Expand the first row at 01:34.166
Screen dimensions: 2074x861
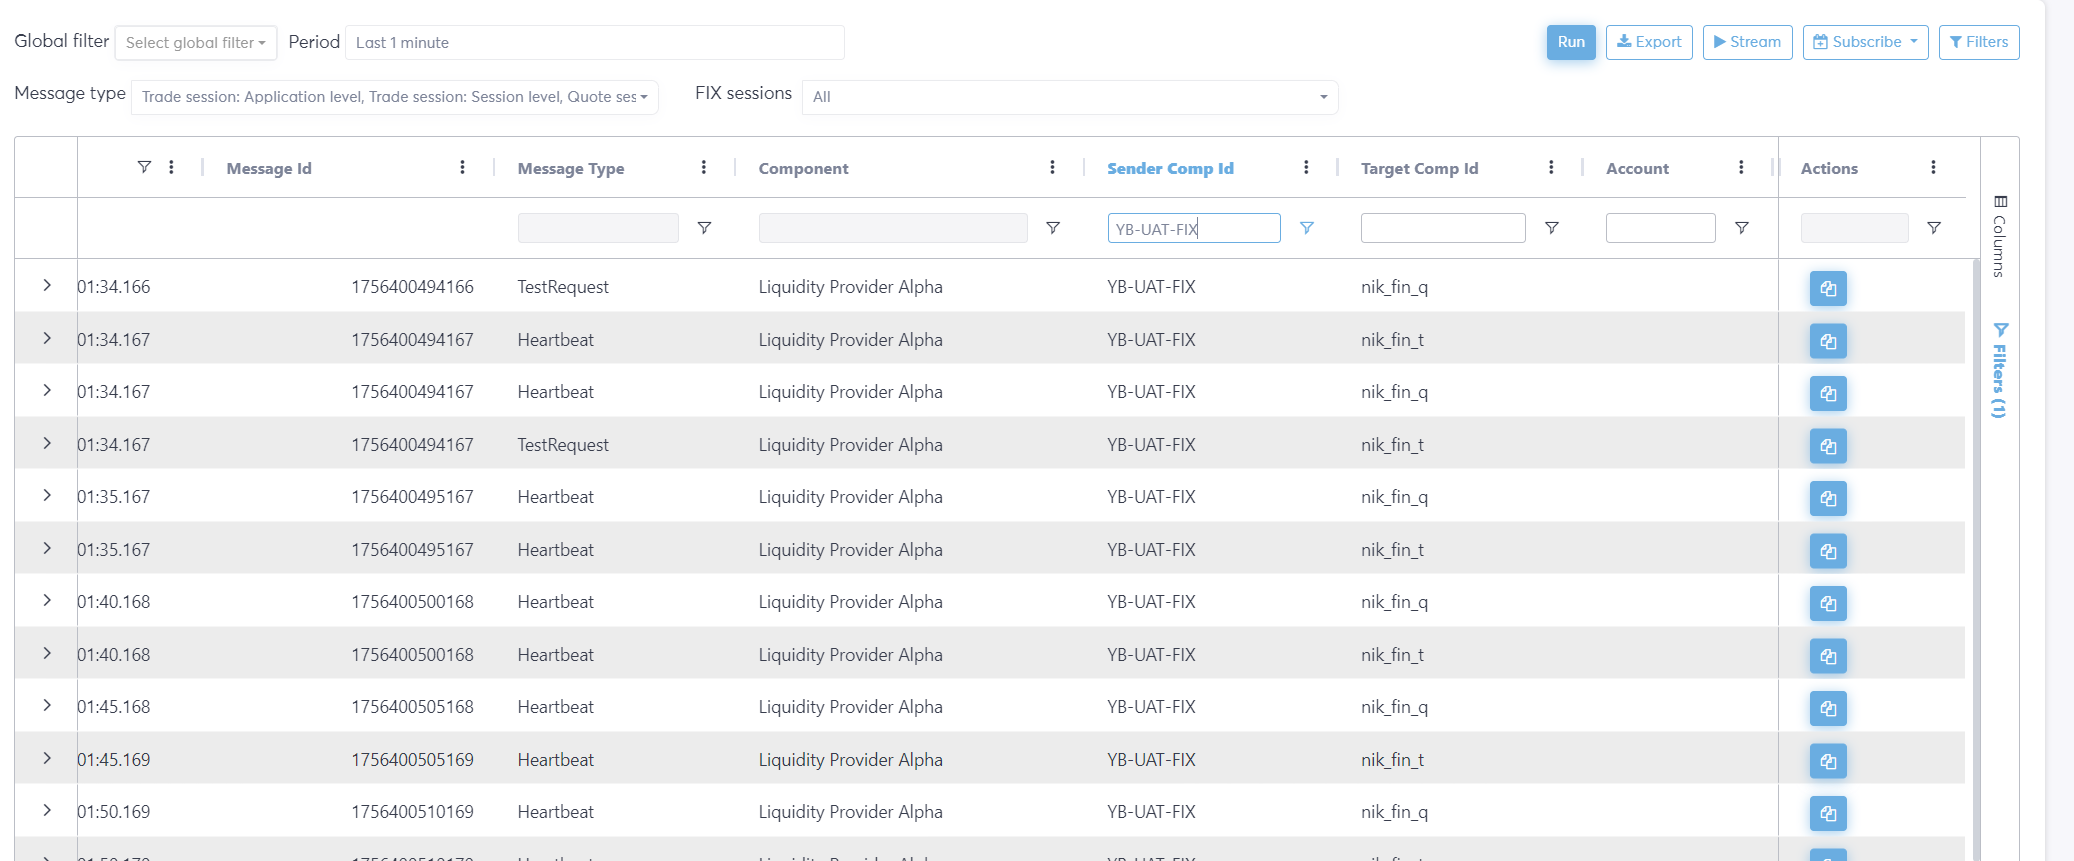coord(47,286)
